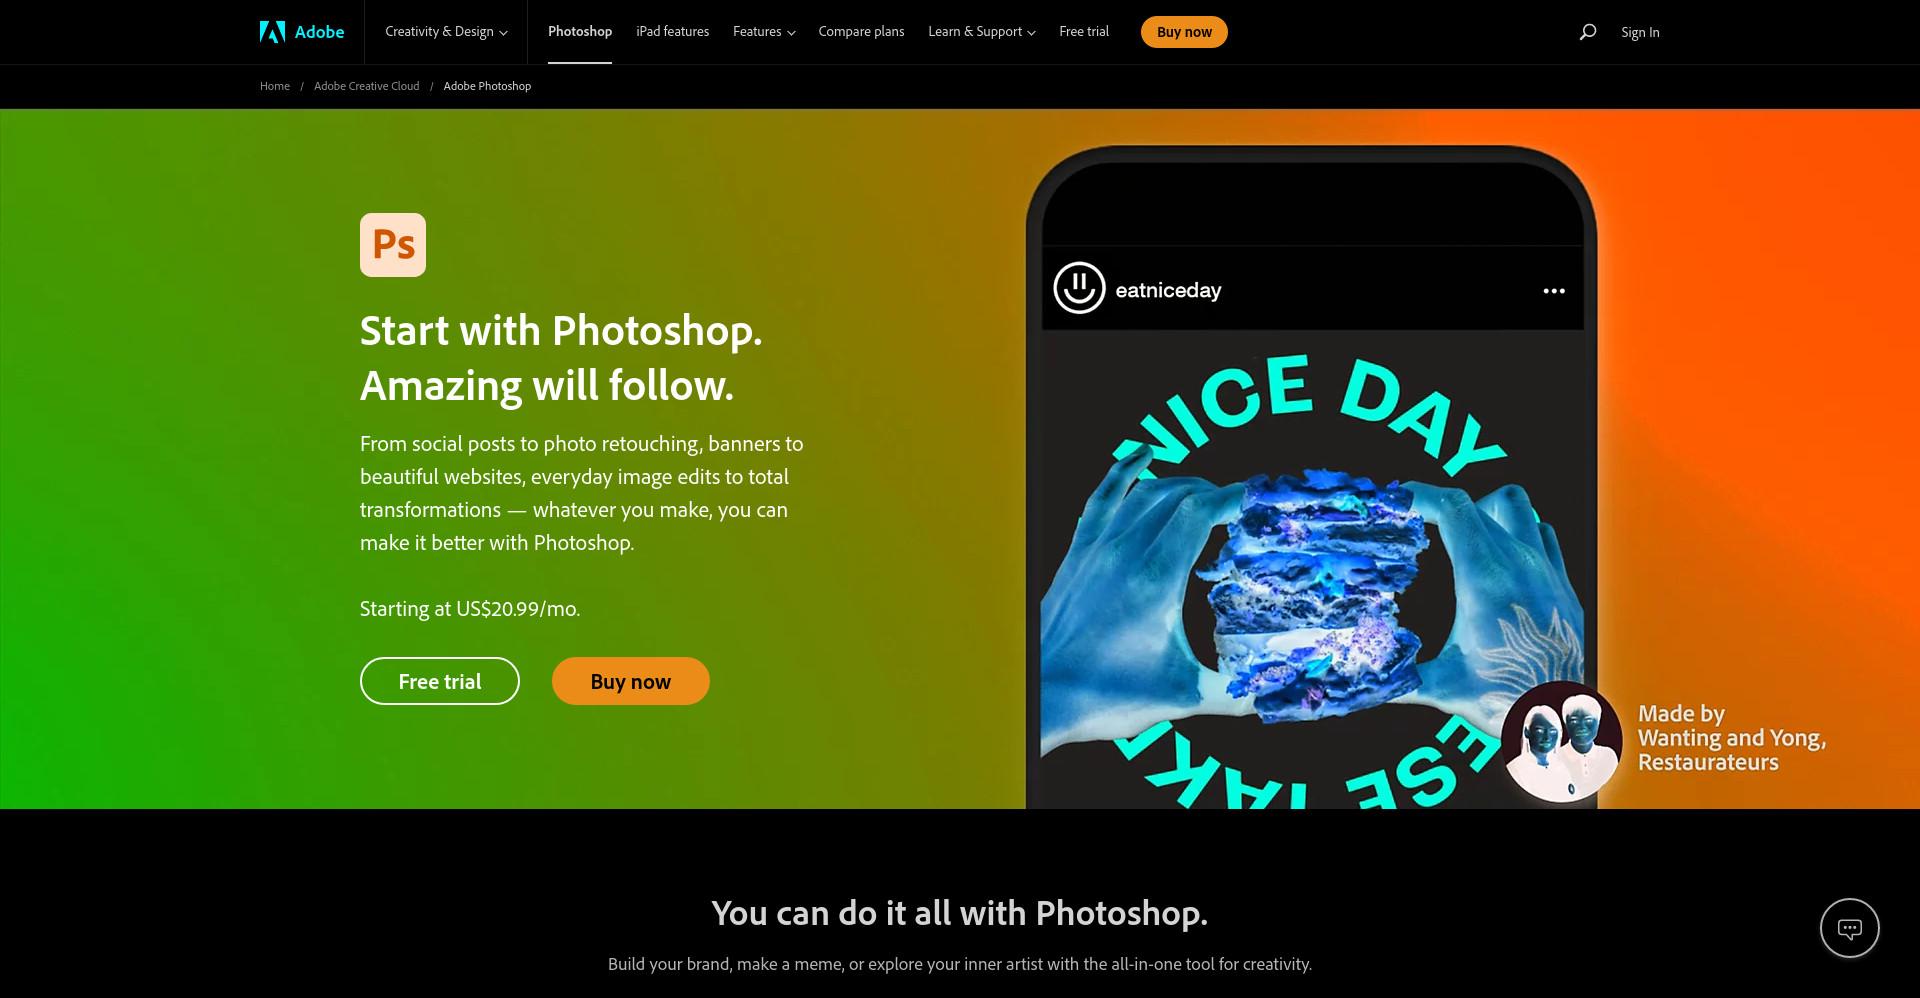The width and height of the screenshot is (1920, 998).
Task: Click the orange Buy now navbar button
Action: 1184,32
